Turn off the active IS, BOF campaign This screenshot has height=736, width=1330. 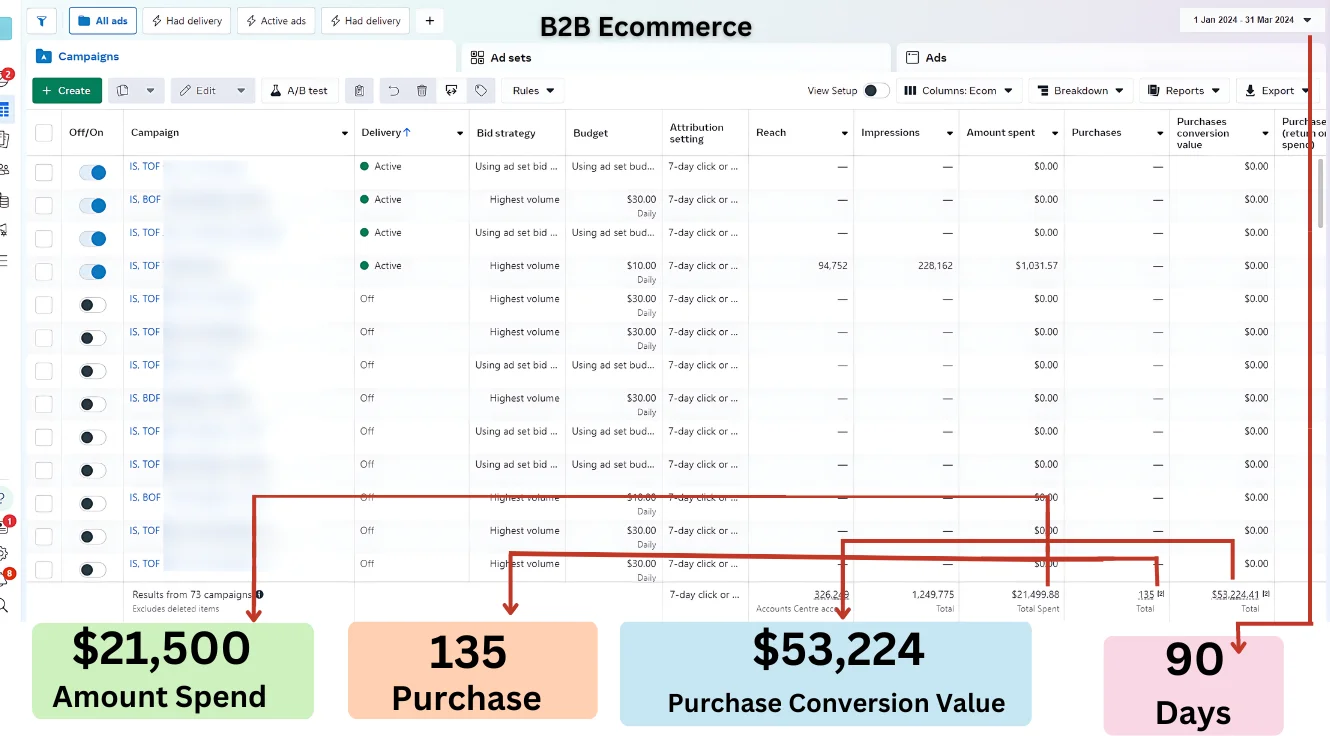pos(93,206)
